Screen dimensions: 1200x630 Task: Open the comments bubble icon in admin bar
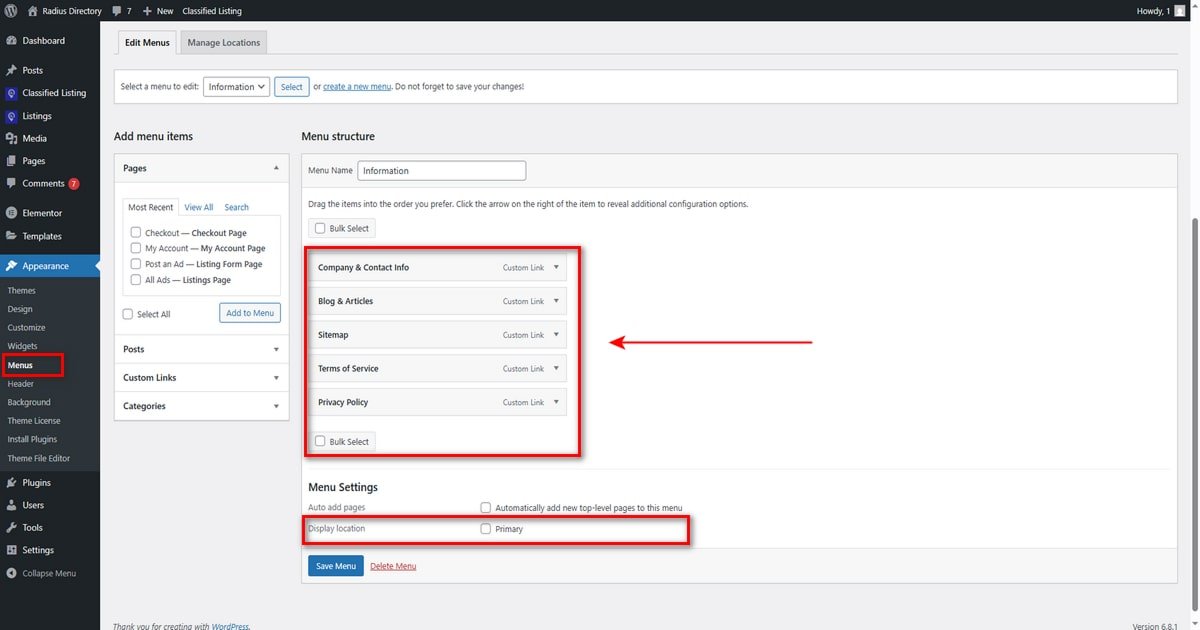pyautogui.click(x=117, y=11)
